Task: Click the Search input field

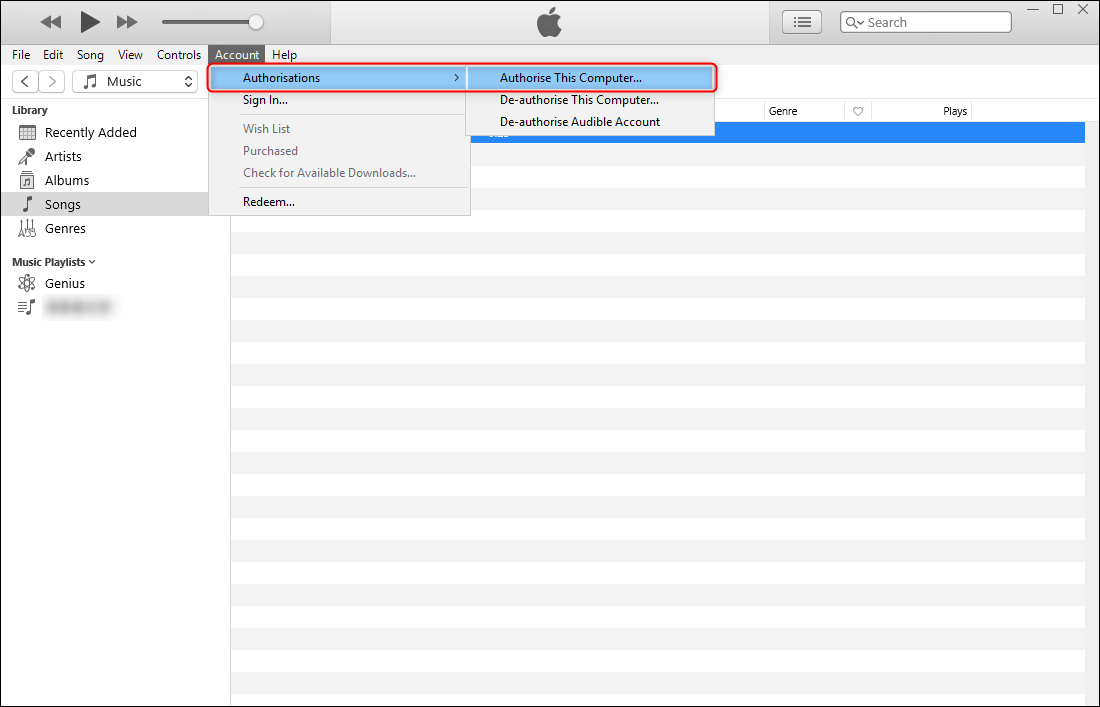Action: (x=925, y=22)
